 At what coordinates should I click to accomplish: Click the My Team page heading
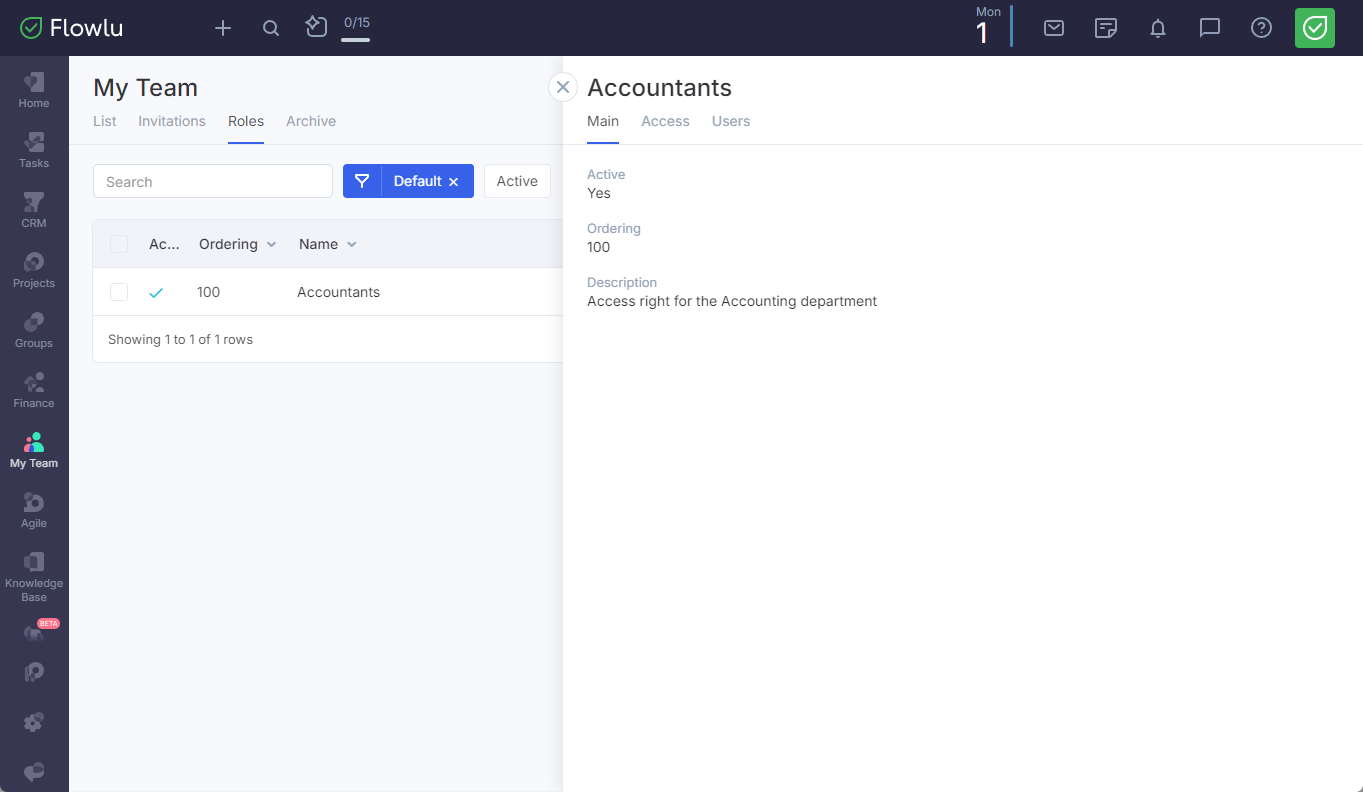(146, 88)
